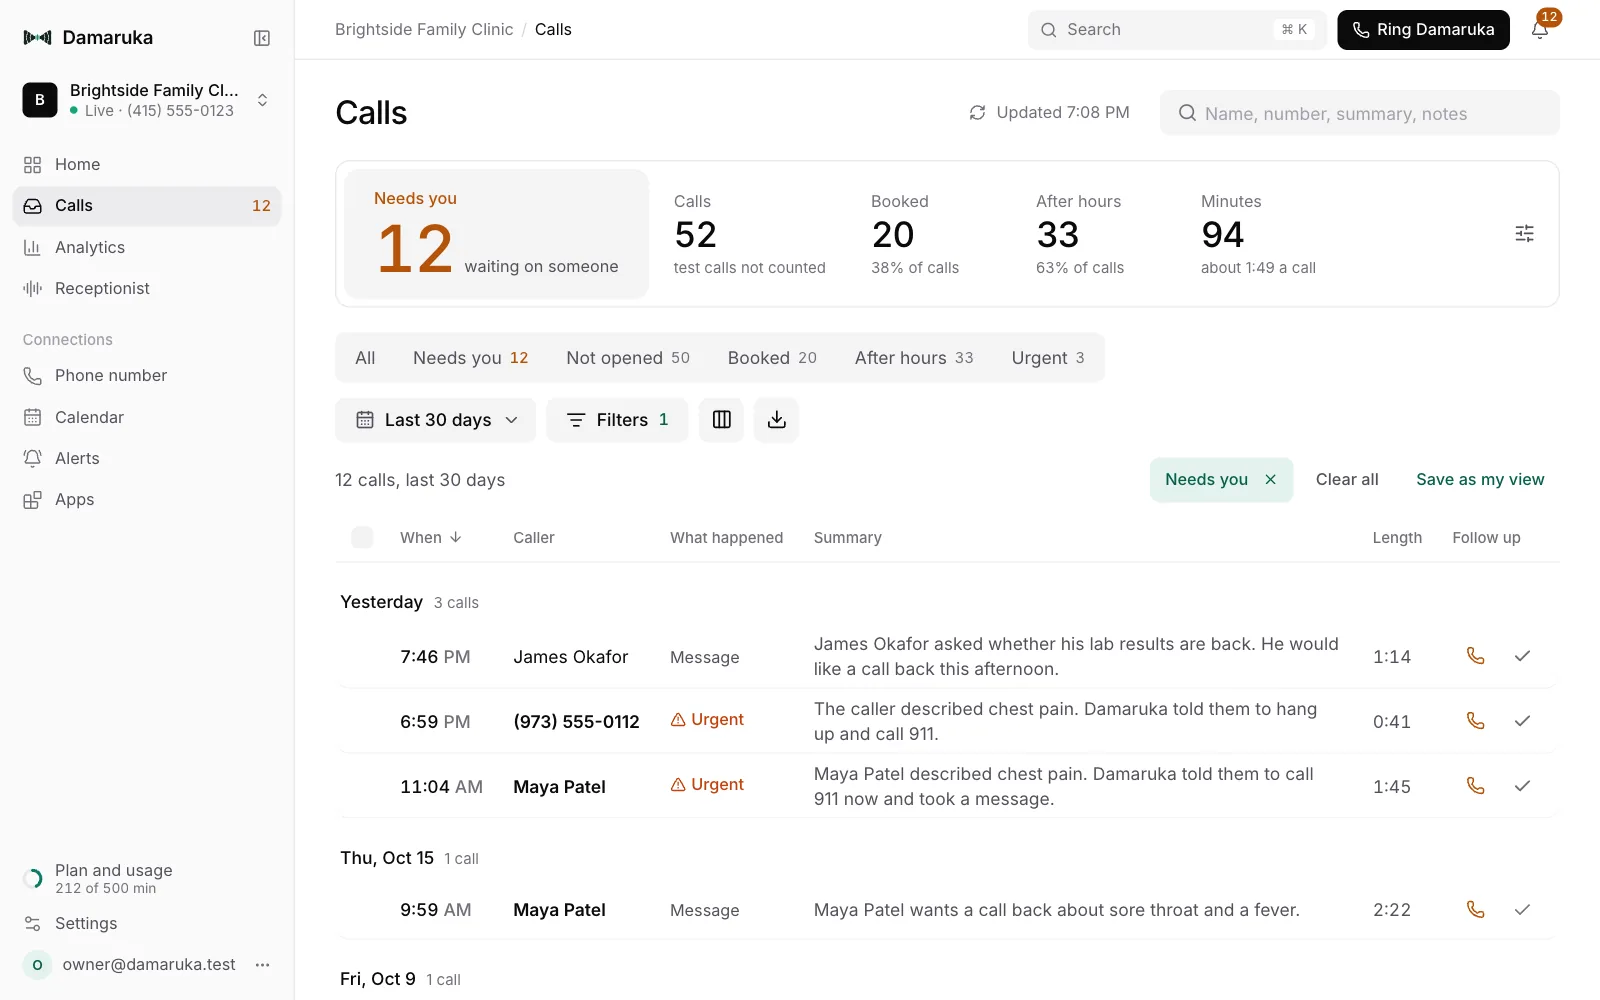Mark the 11:04 AM call done
The width and height of the screenshot is (1600, 1000).
pyautogui.click(x=1522, y=786)
